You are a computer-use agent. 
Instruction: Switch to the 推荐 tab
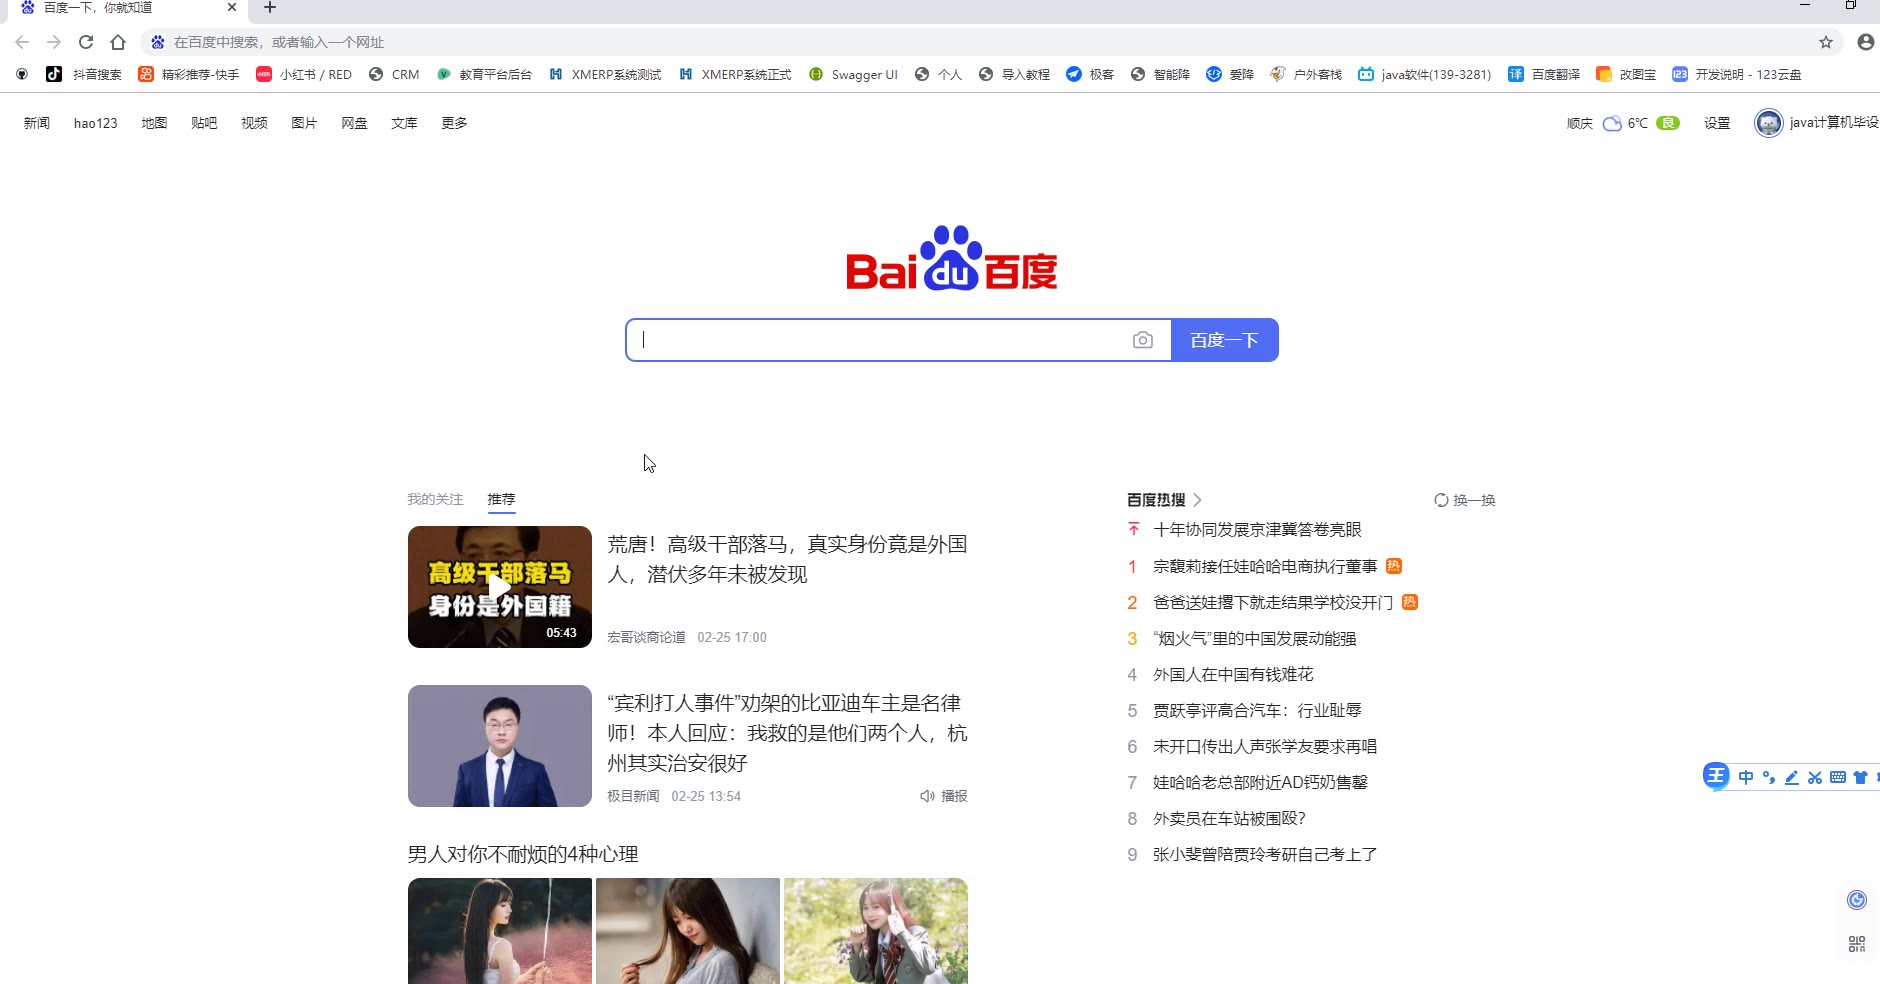pyautogui.click(x=501, y=499)
